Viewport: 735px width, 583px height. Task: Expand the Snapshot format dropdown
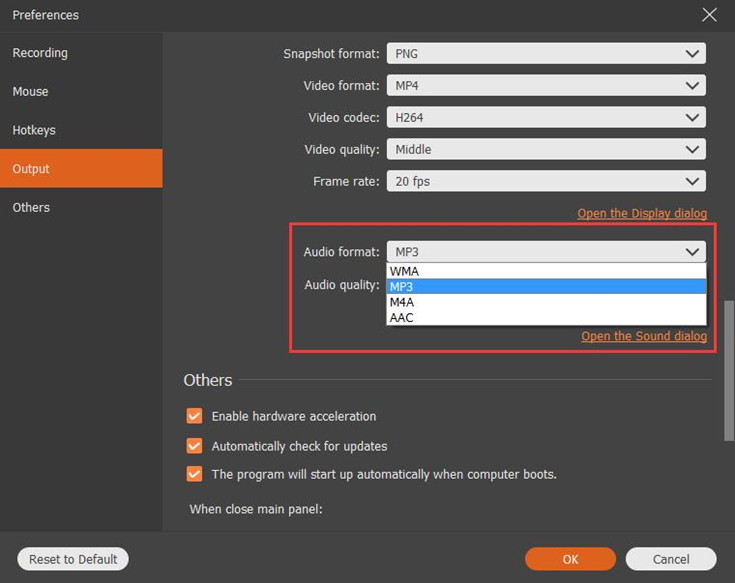coord(546,54)
